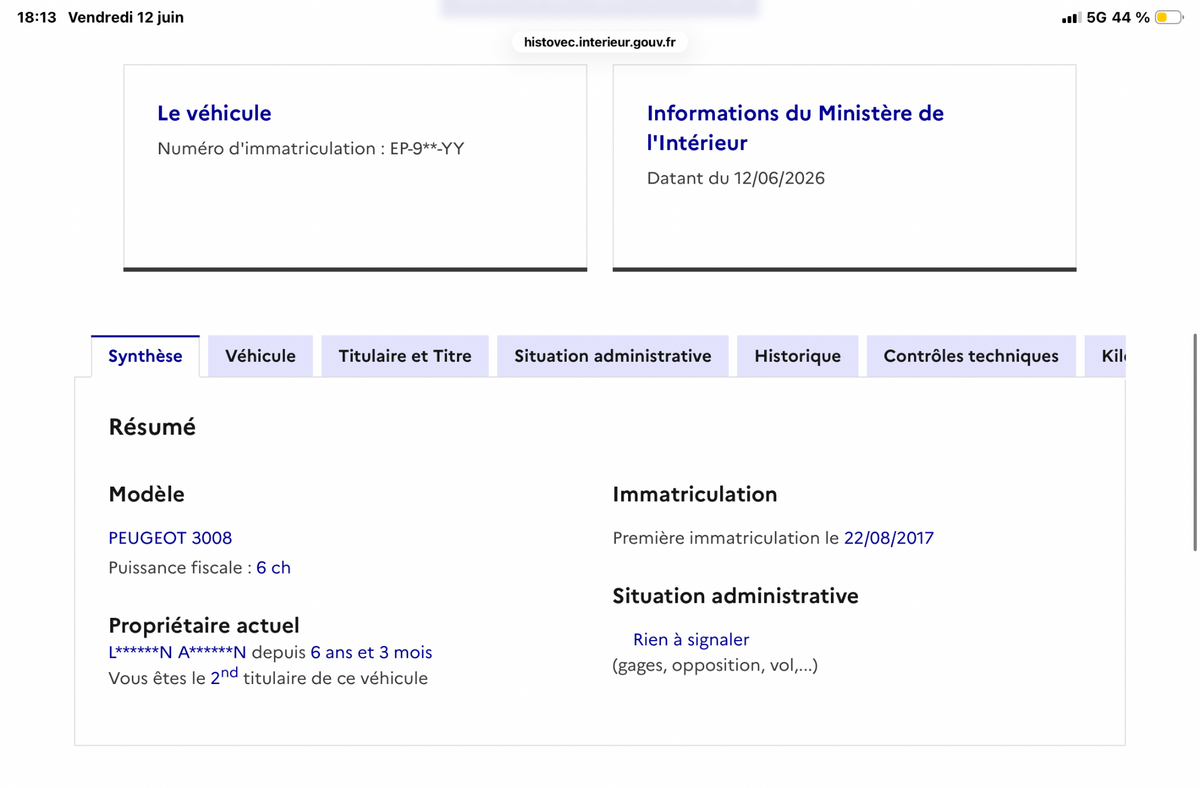Click the owner name L******N A******N

pos(177,653)
